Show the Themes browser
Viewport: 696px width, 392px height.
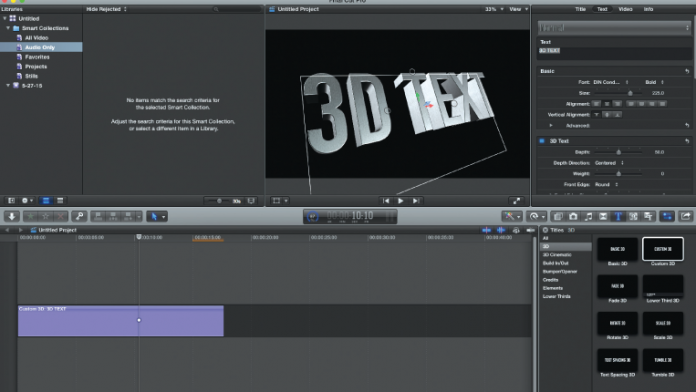pyautogui.click(x=649, y=216)
